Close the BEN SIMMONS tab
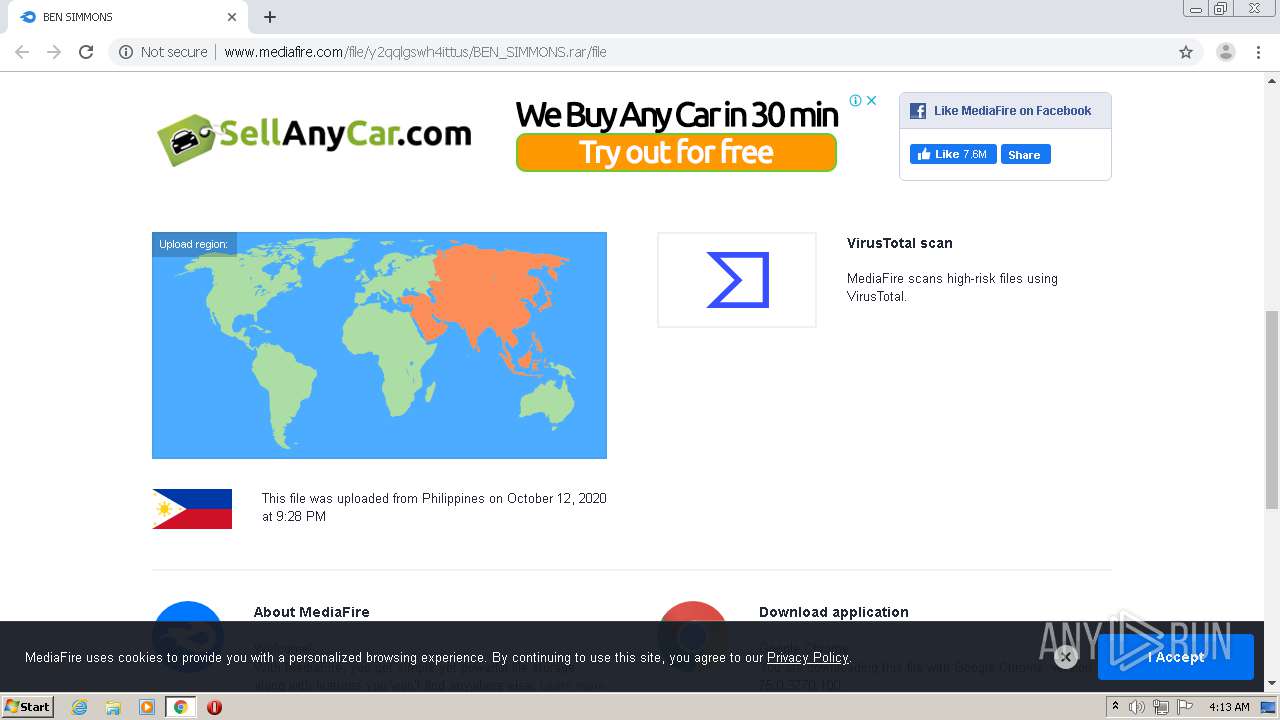Image resolution: width=1280 pixels, height=720 pixels. pyautogui.click(x=232, y=17)
